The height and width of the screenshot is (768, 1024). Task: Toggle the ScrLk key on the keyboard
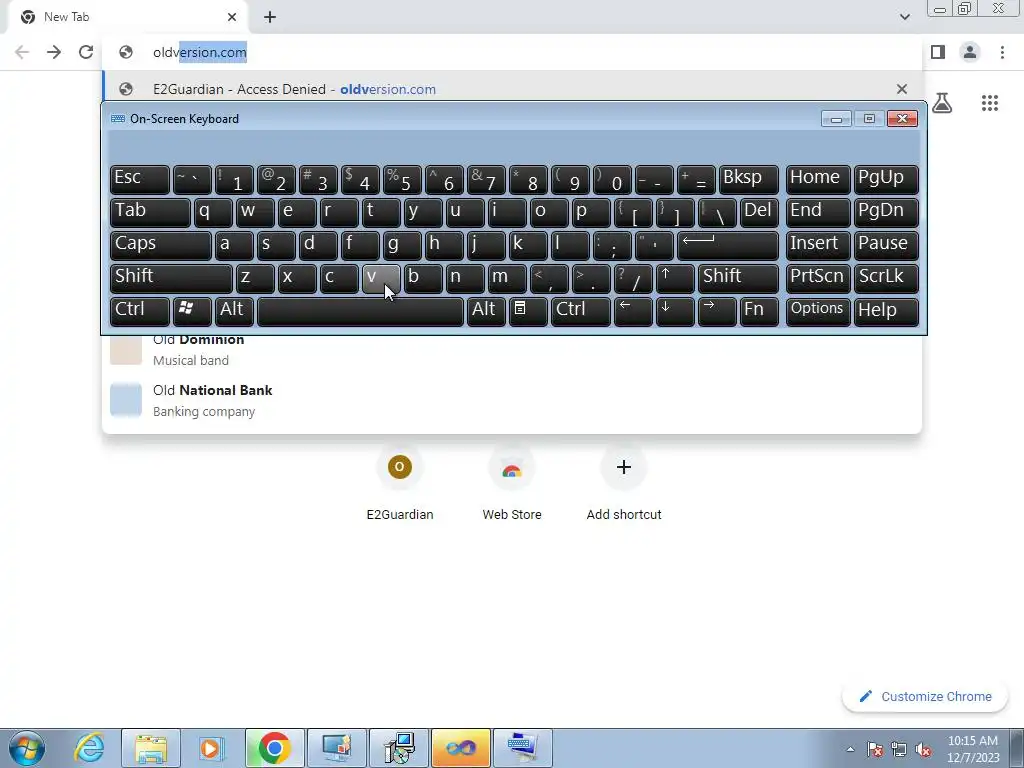click(x=886, y=278)
